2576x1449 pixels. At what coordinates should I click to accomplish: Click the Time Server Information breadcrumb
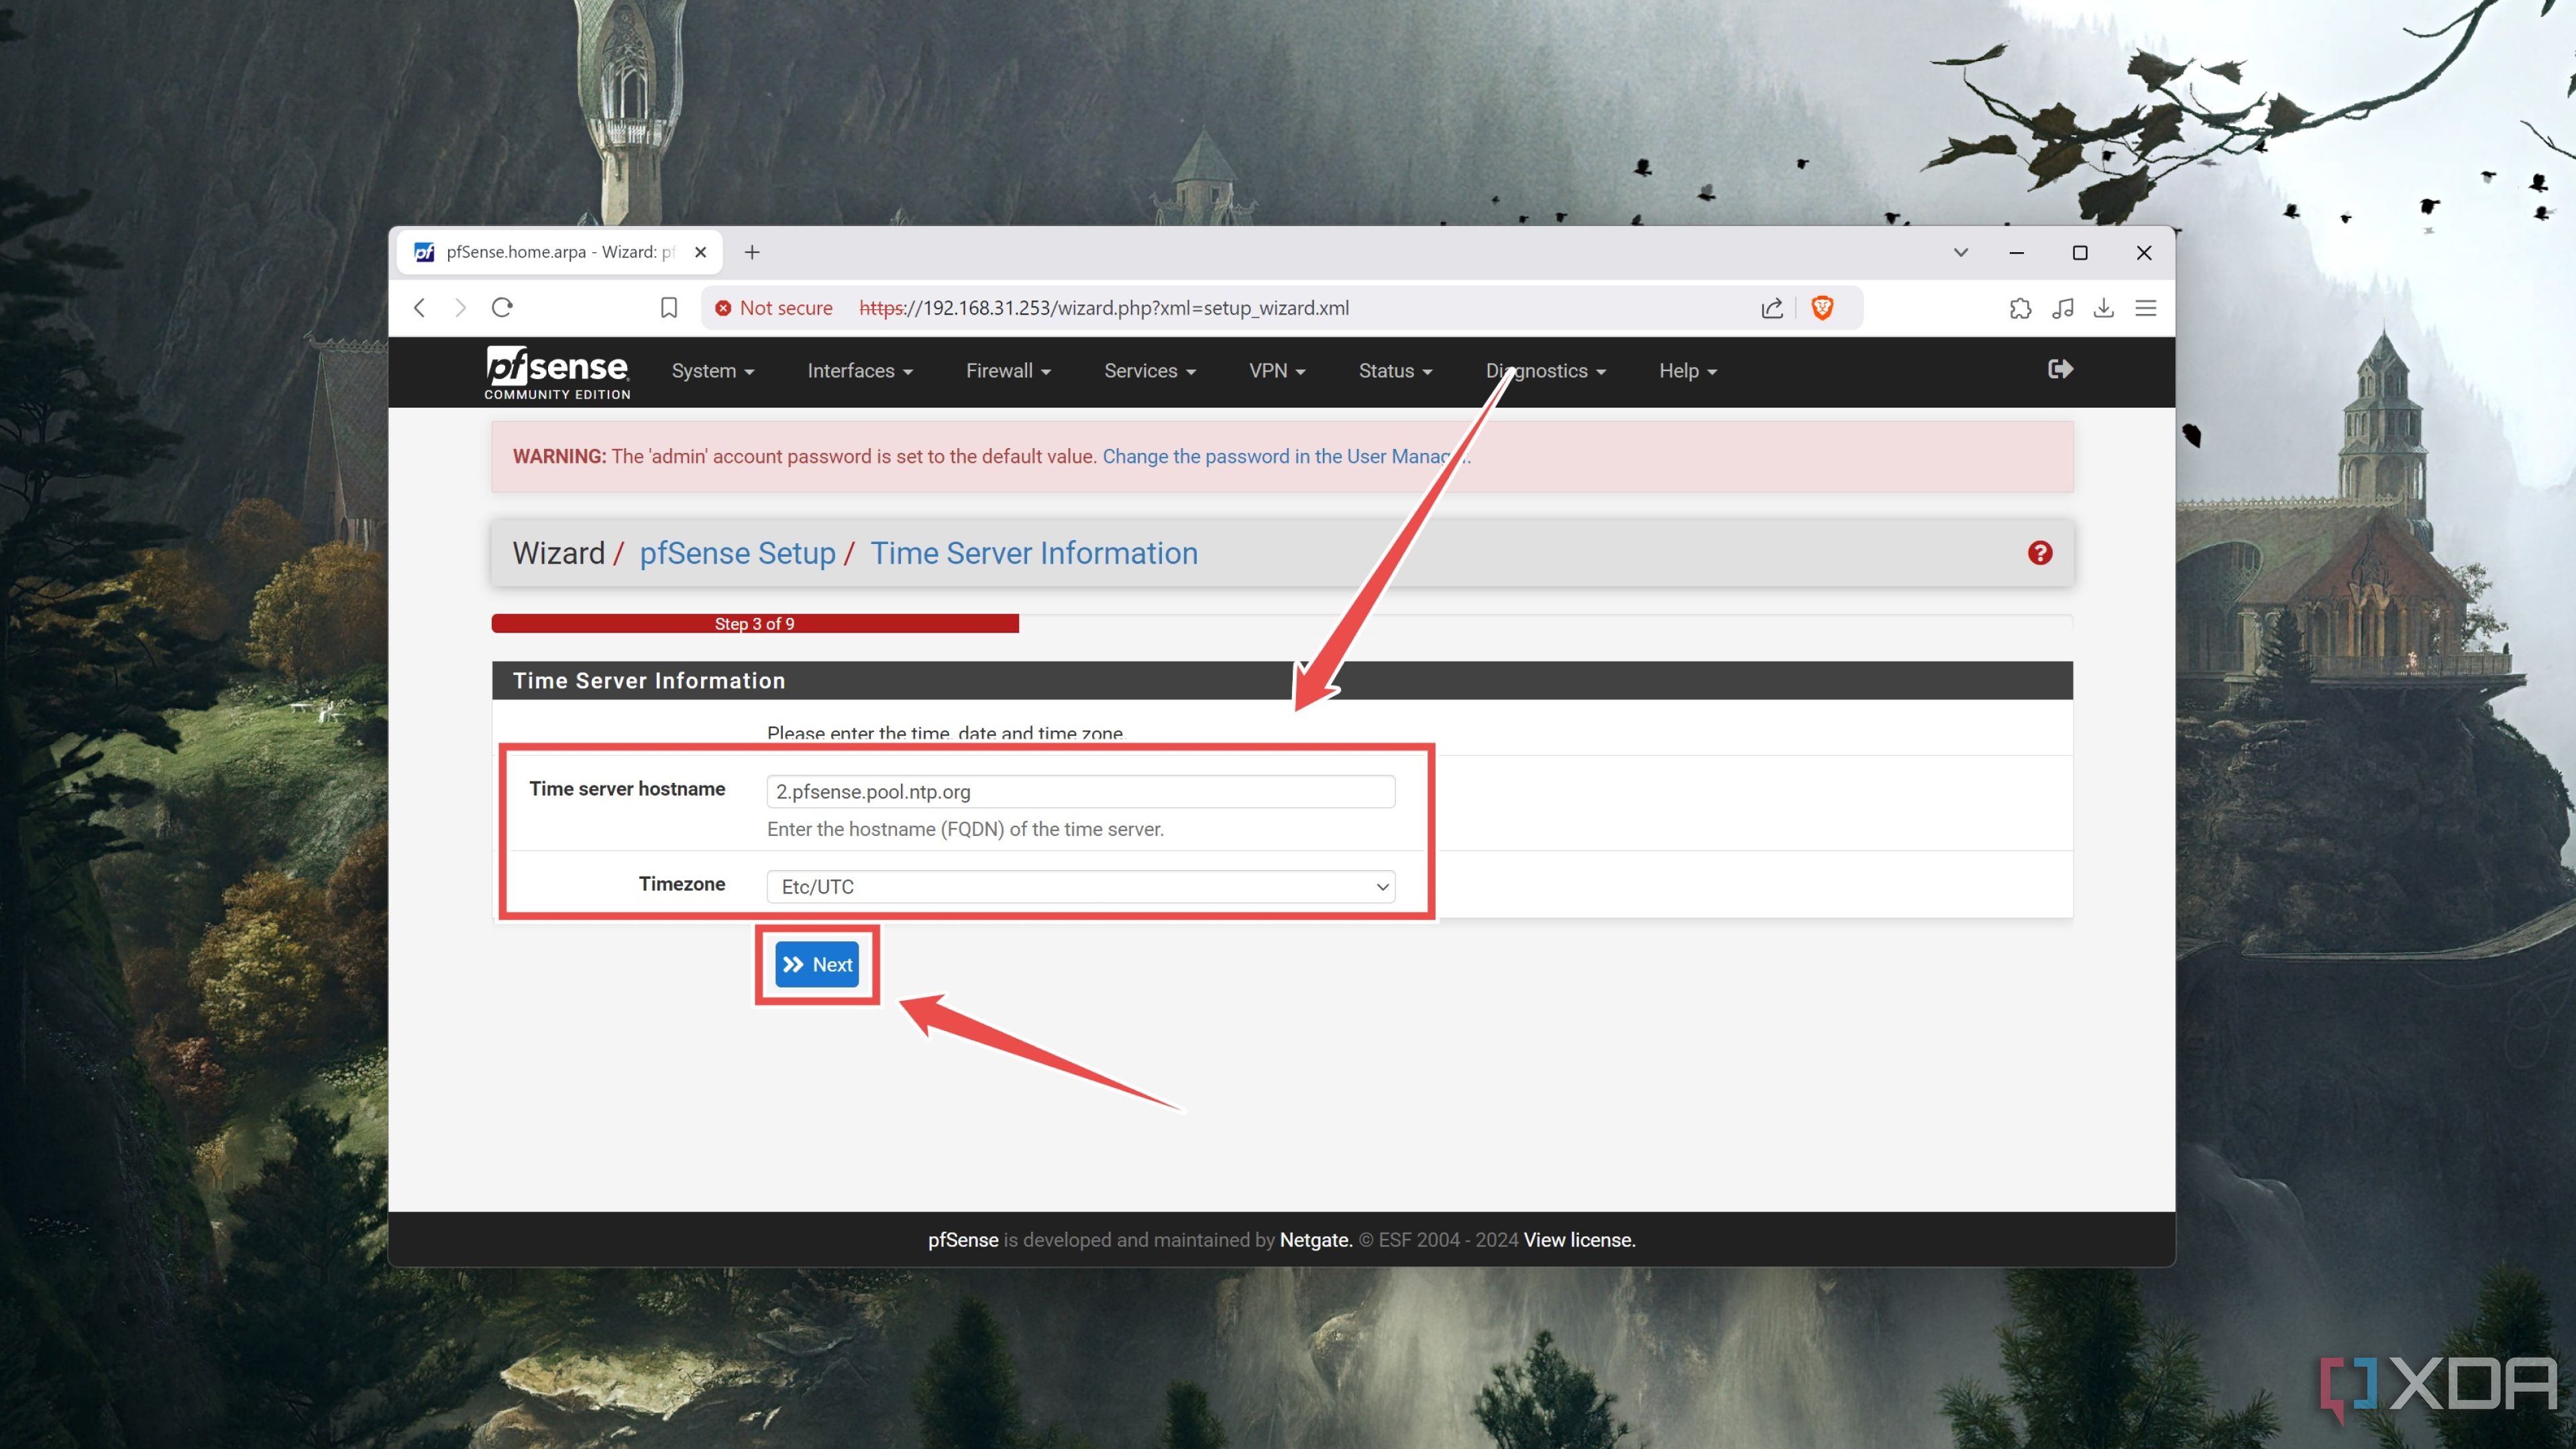click(x=1034, y=553)
